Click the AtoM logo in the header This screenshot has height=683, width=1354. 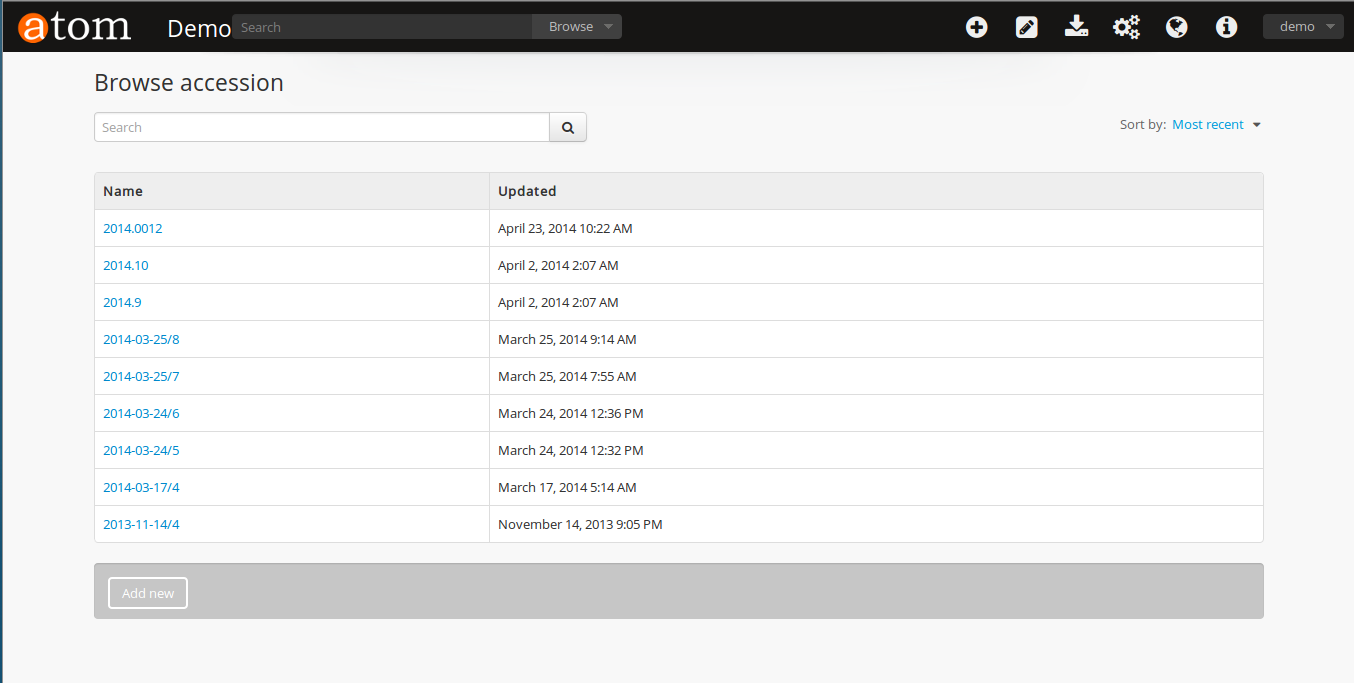point(75,27)
